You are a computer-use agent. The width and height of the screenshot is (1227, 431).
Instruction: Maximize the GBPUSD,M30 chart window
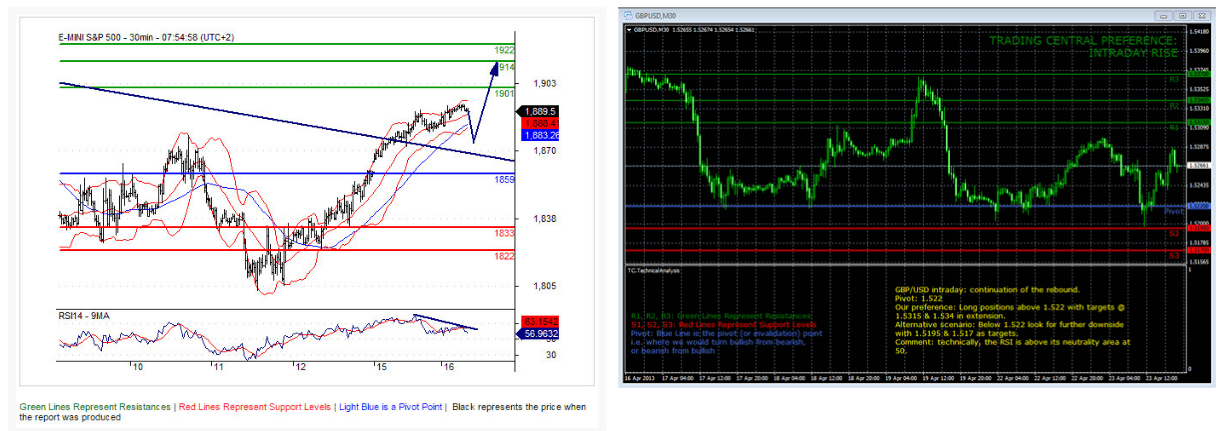pyautogui.click(x=1182, y=16)
